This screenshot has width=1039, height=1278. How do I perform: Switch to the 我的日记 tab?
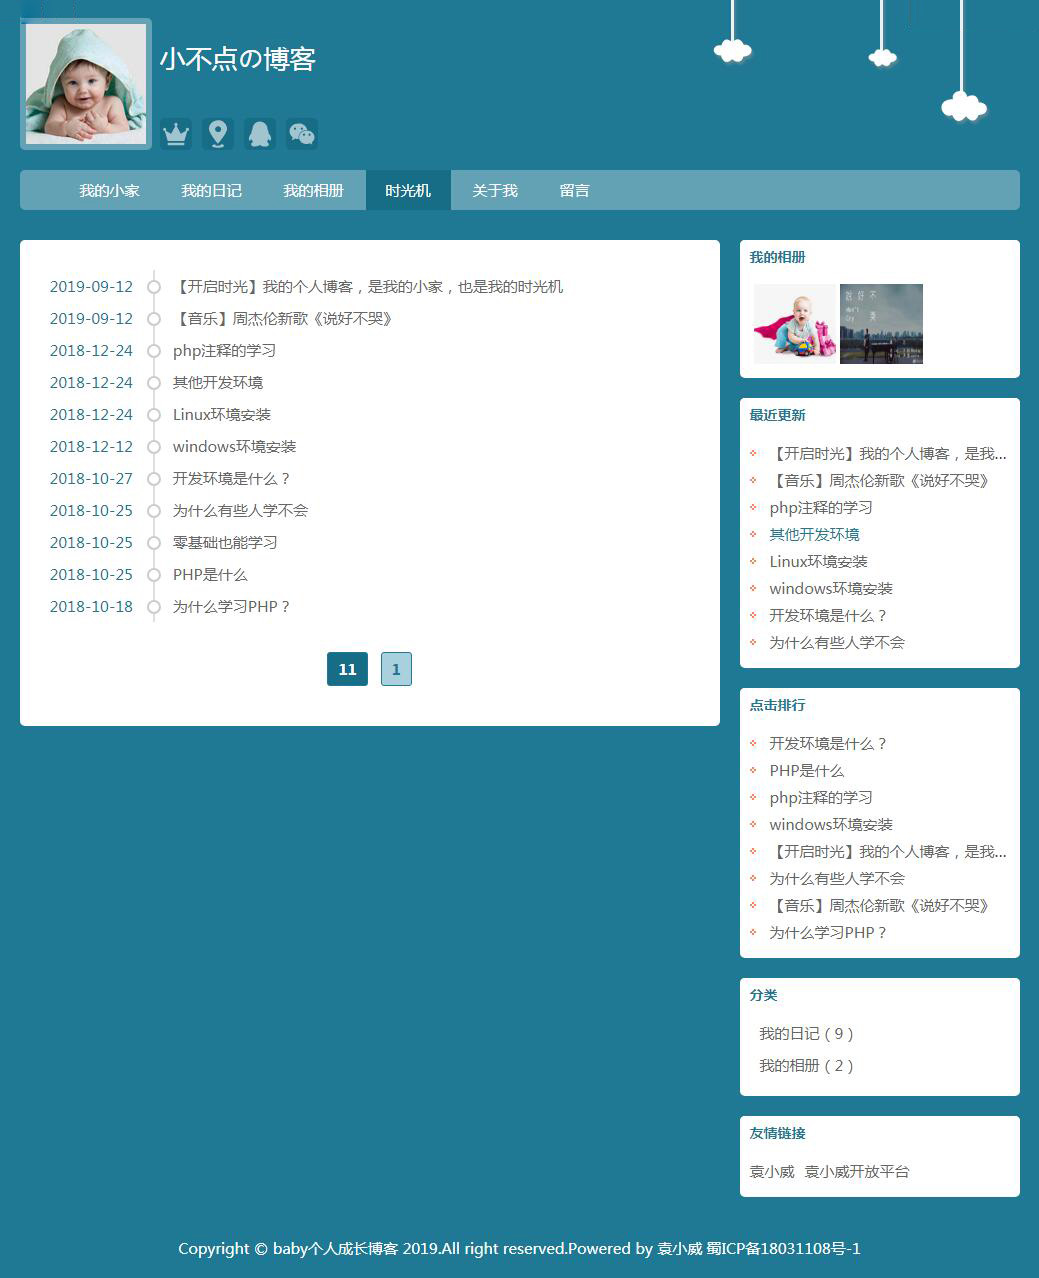pos(211,190)
